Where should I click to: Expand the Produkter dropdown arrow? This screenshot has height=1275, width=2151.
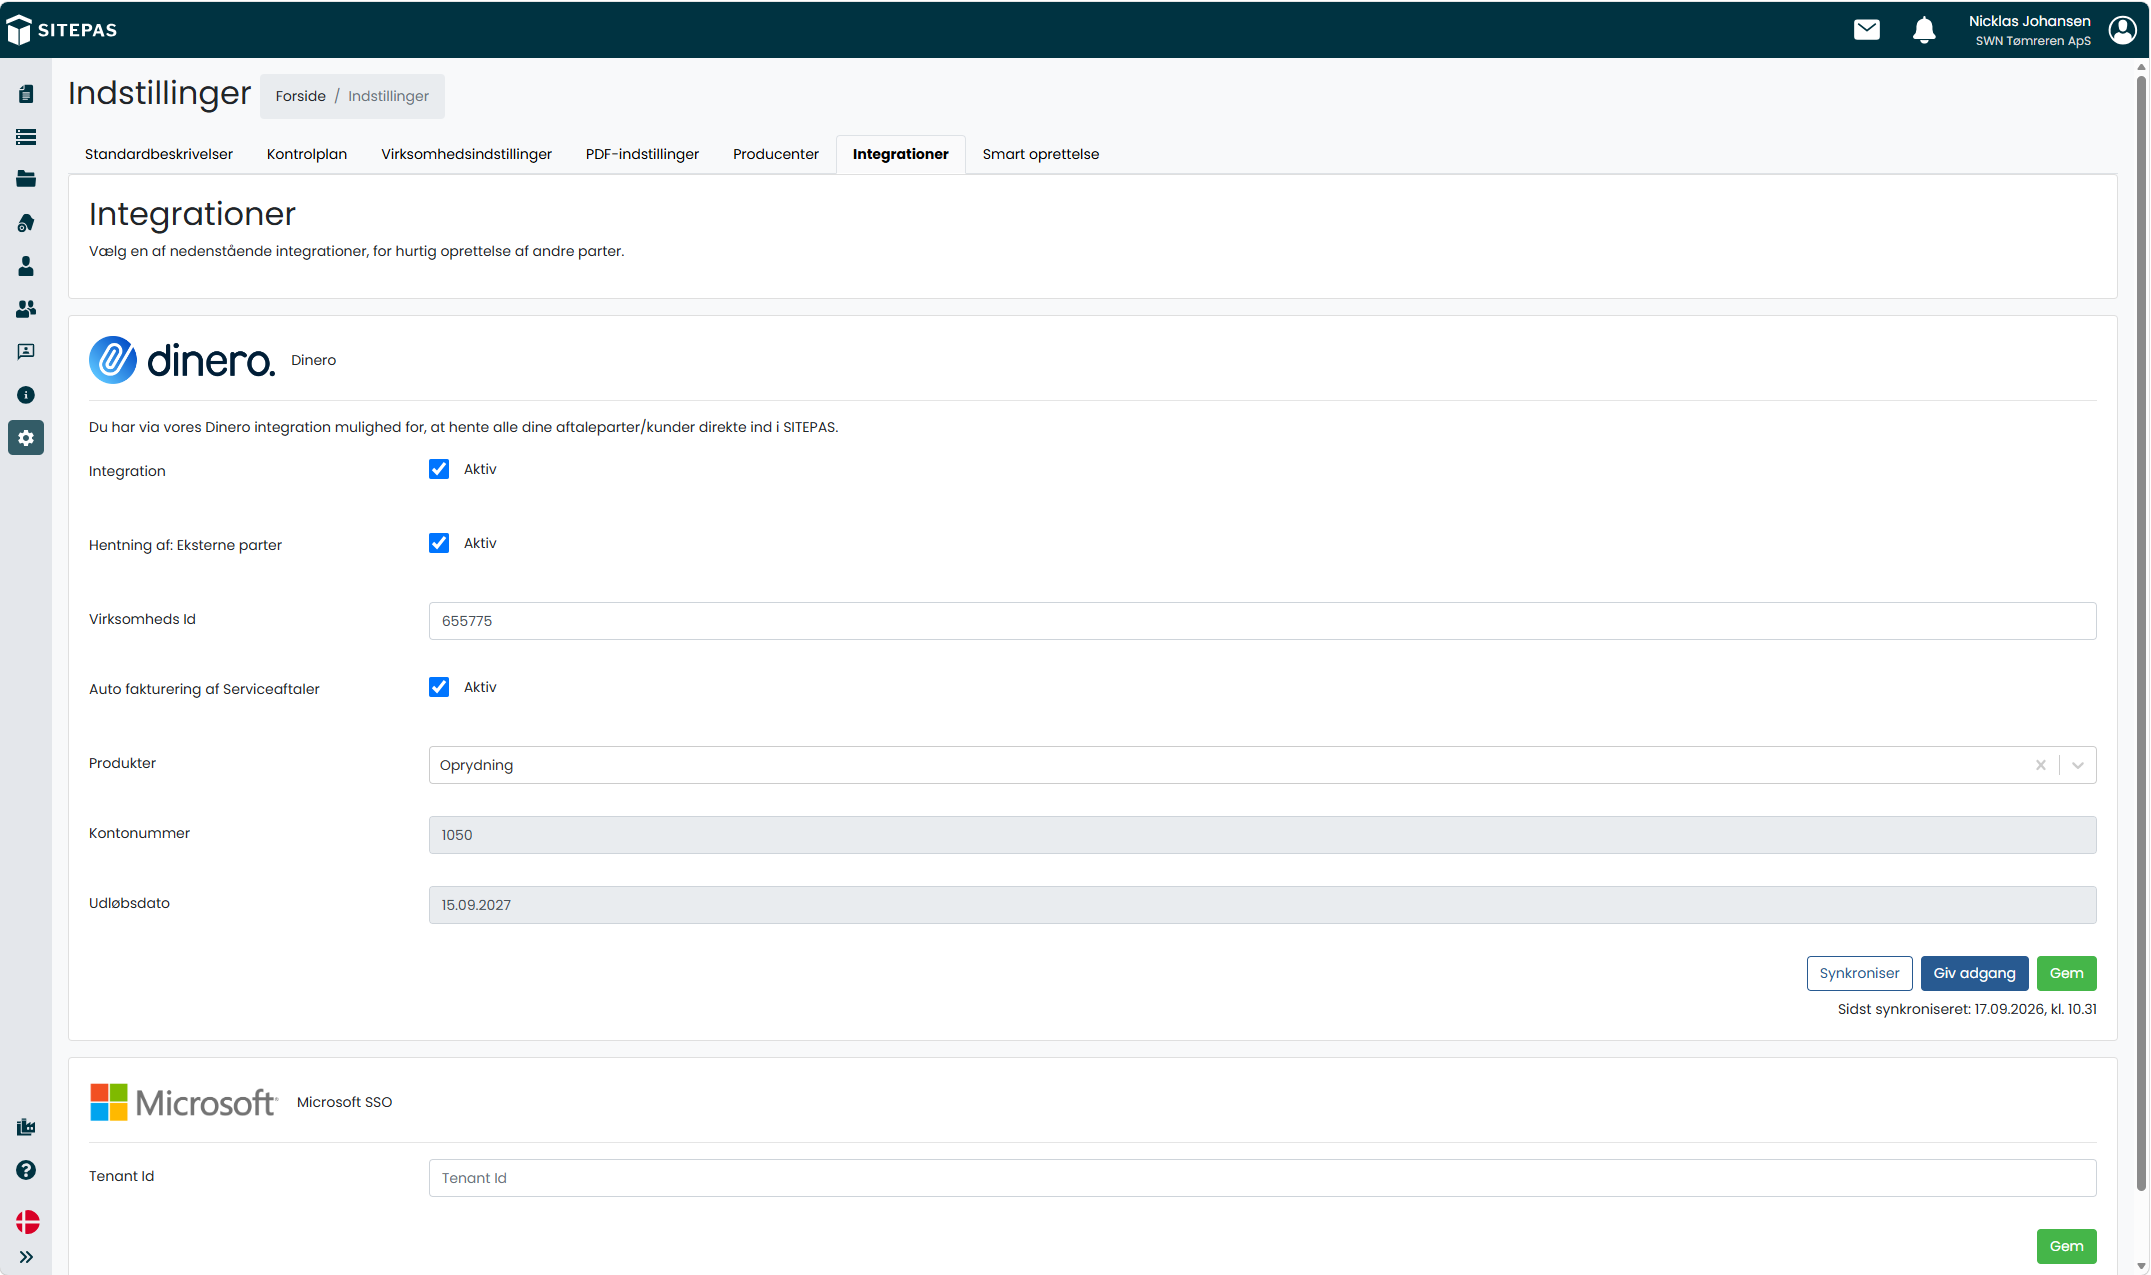point(2078,765)
